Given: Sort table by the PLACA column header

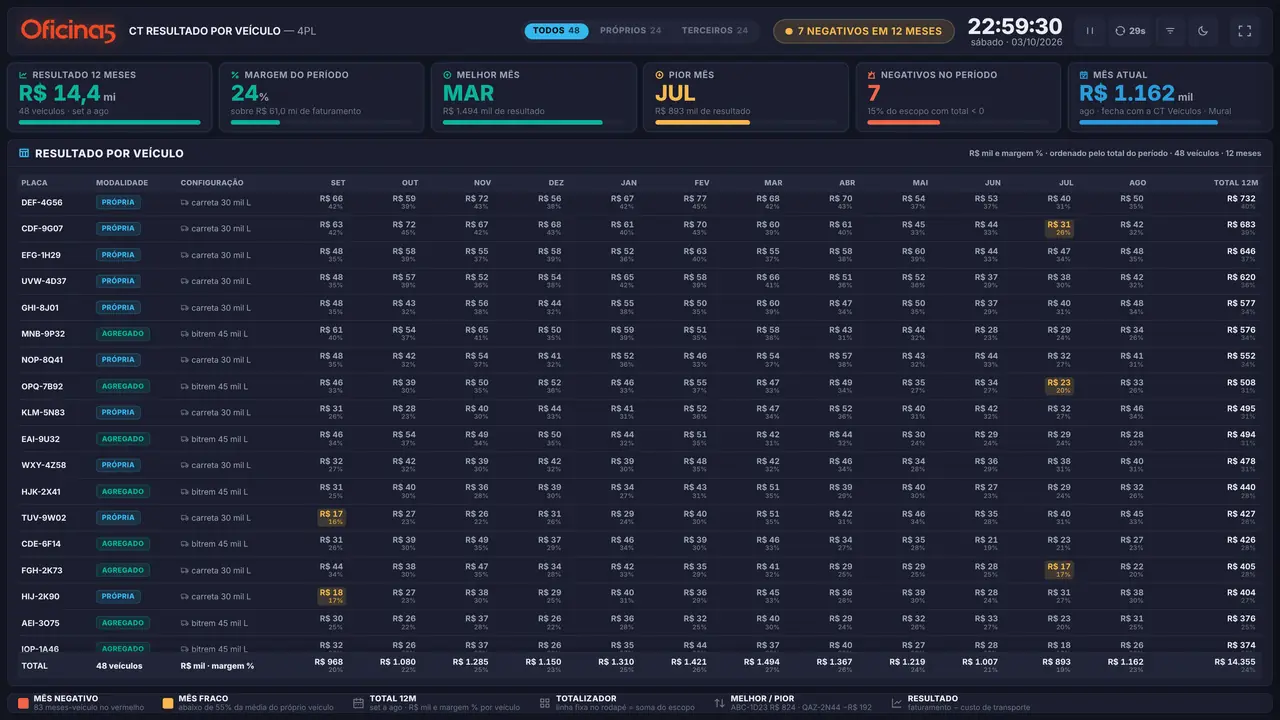Looking at the screenshot, I should (x=34, y=183).
